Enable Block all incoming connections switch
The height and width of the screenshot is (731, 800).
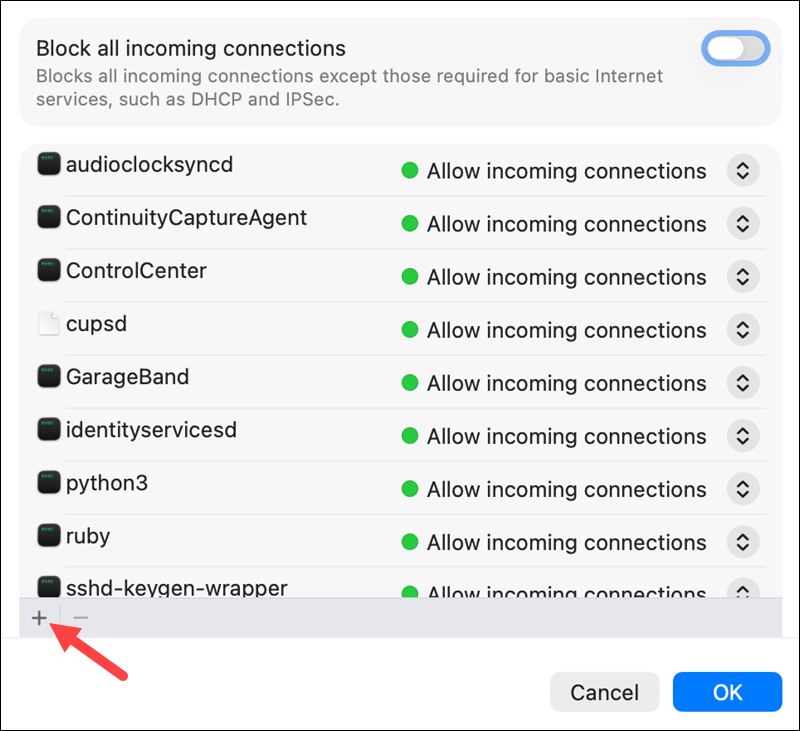click(x=735, y=48)
